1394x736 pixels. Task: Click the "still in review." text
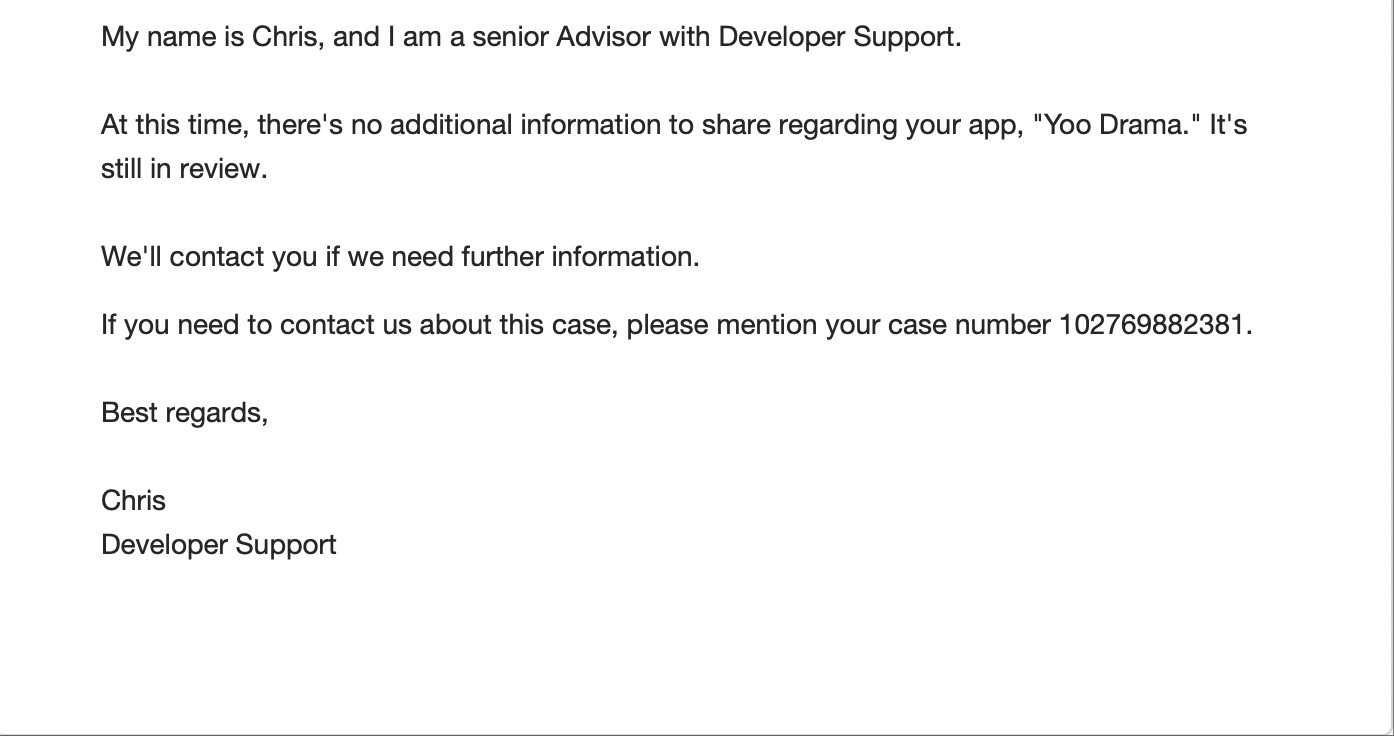(x=184, y=169)
